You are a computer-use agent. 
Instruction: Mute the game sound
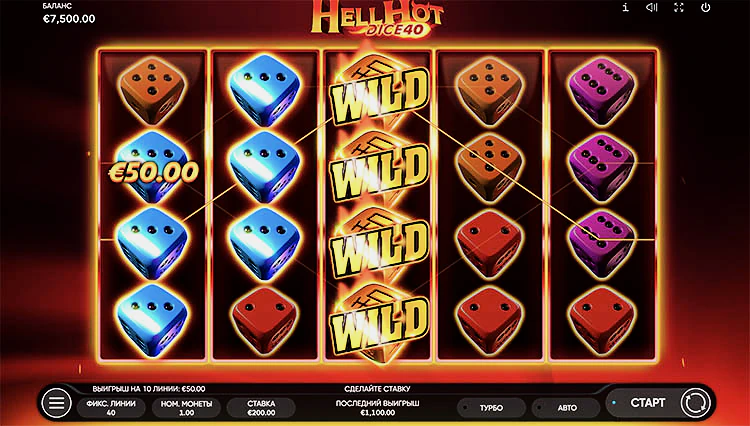(x=651, y=8)
